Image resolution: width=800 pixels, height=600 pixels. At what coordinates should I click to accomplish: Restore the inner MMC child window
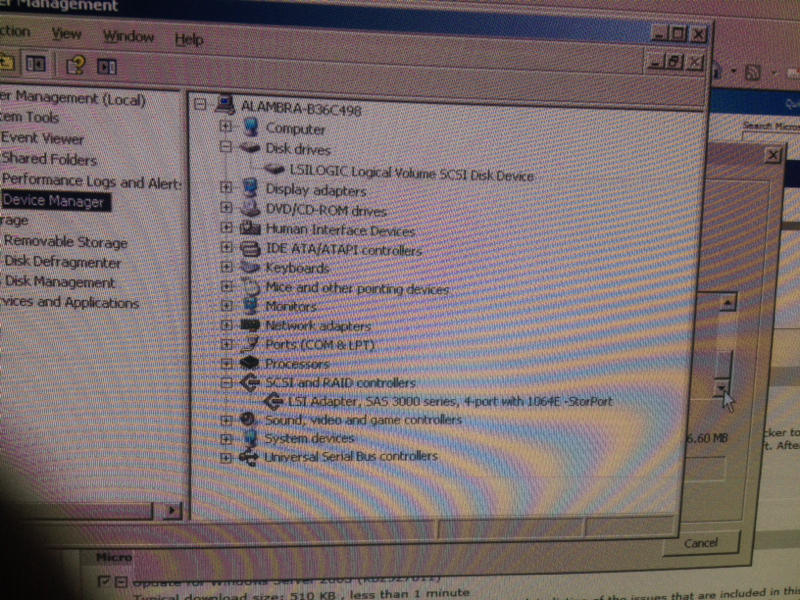(x=673, y=62)
